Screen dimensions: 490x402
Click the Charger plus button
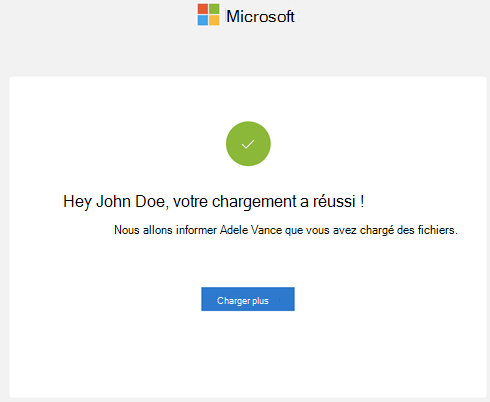(x=248, y=299)
